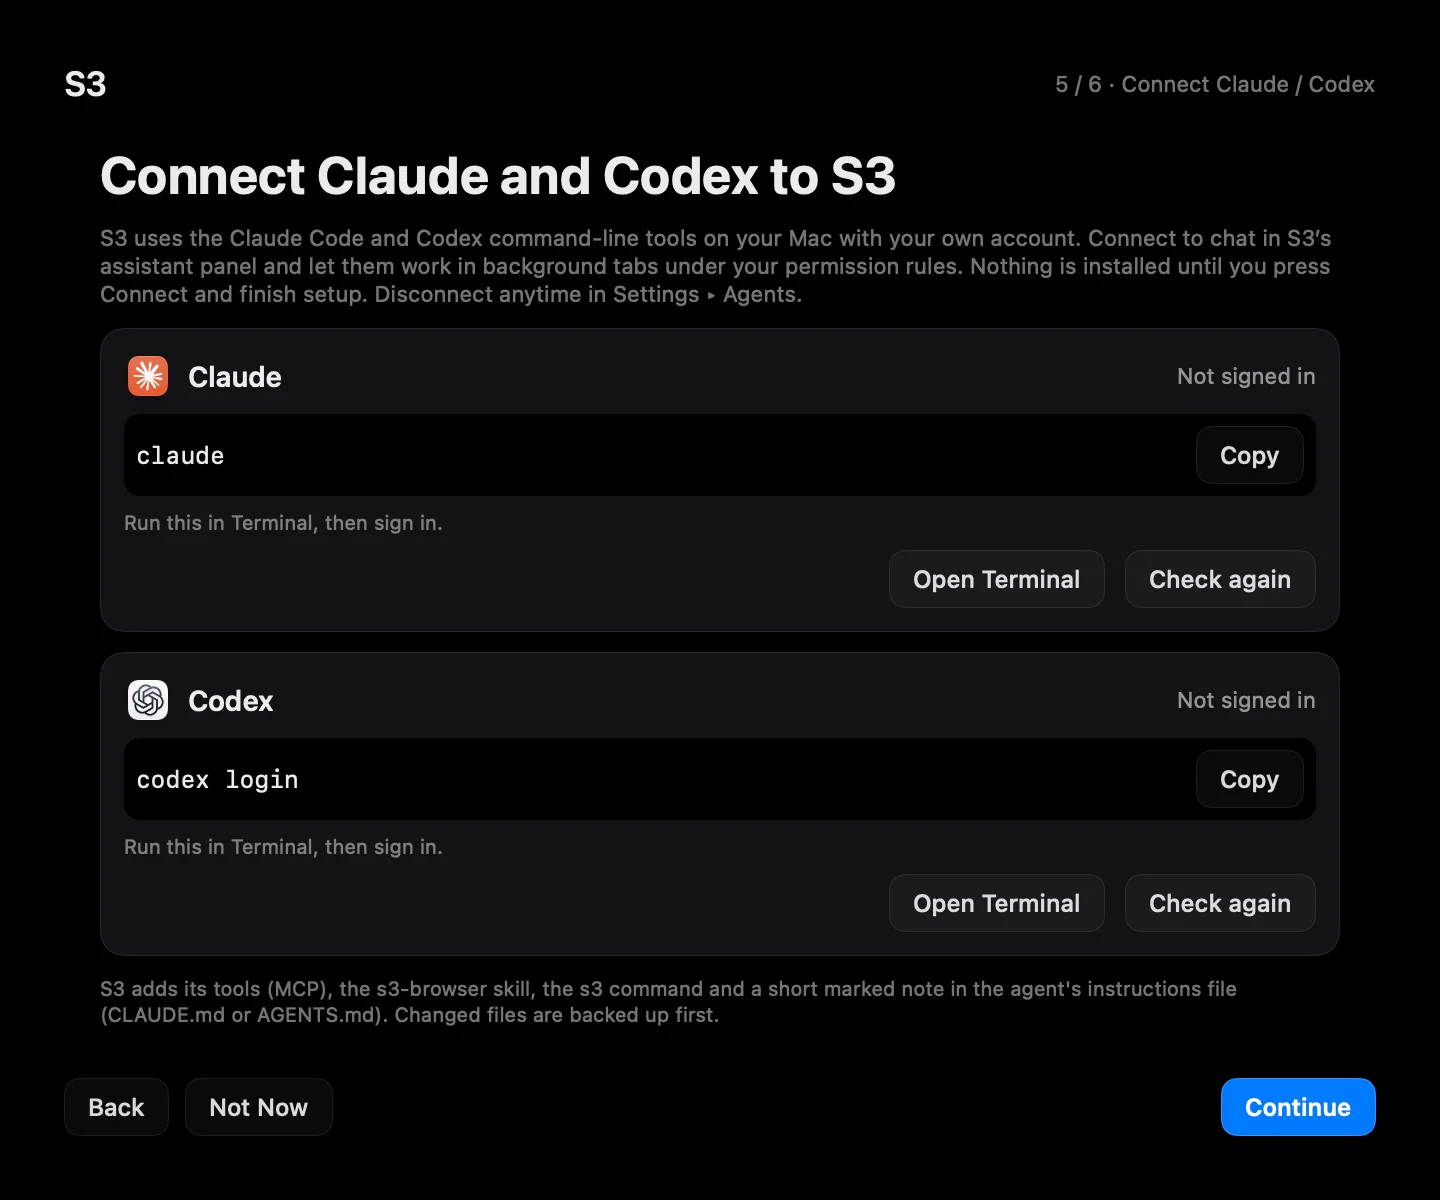The width and height of the screenshot is (1440, 1200).
Task: Open Terminal for Codex
Action: pos(996,903)
